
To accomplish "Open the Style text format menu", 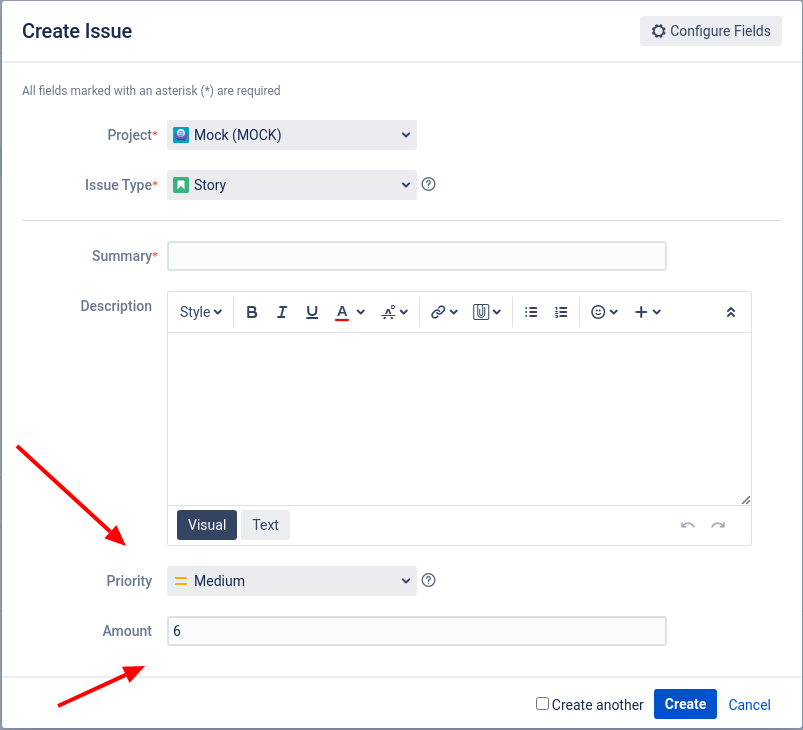I will pos(200,312).
